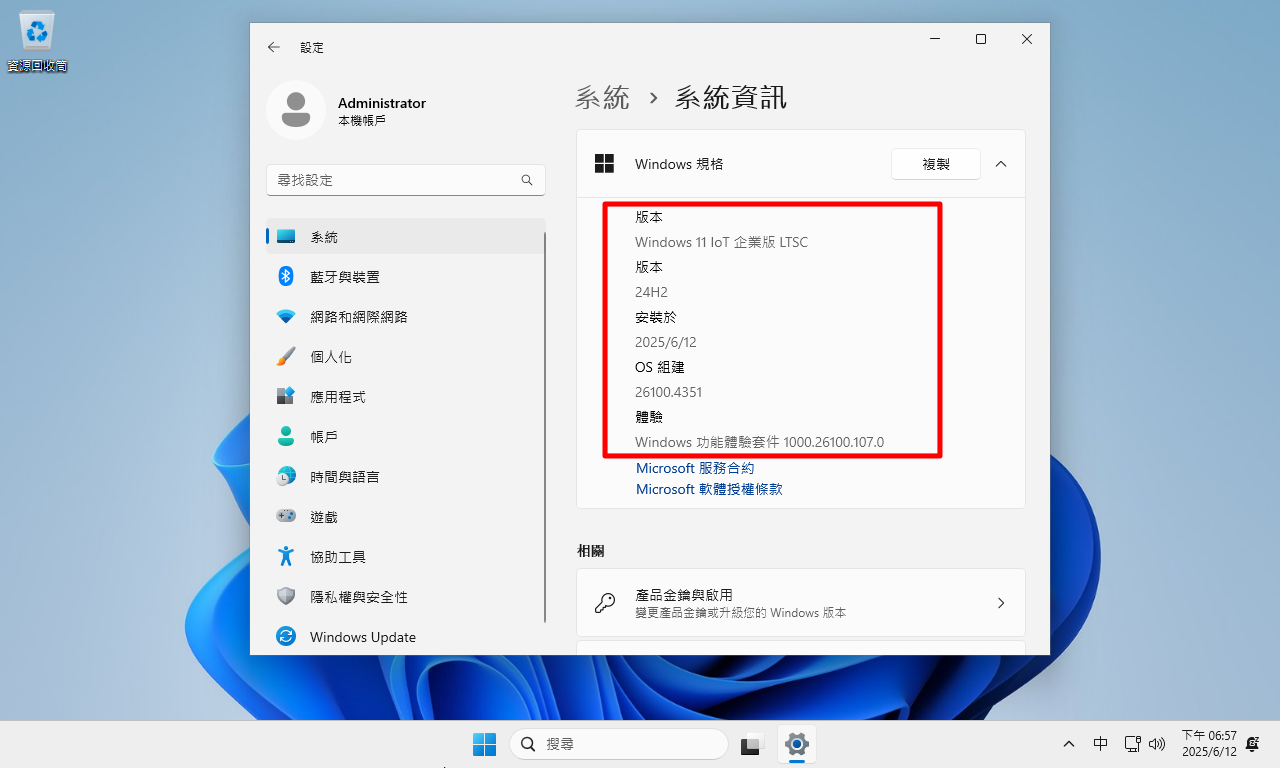Click the 相關 section heading
1280x768 pixels.
[x=591, y=551]
